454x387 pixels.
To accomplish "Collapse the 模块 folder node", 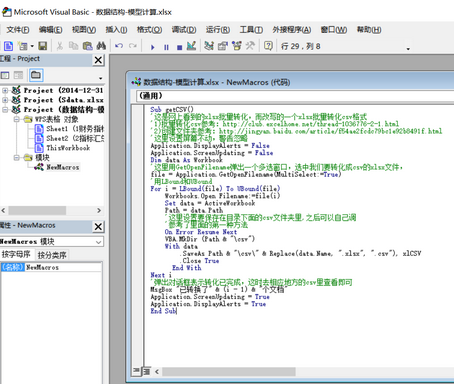I will [x=16, y=157].
